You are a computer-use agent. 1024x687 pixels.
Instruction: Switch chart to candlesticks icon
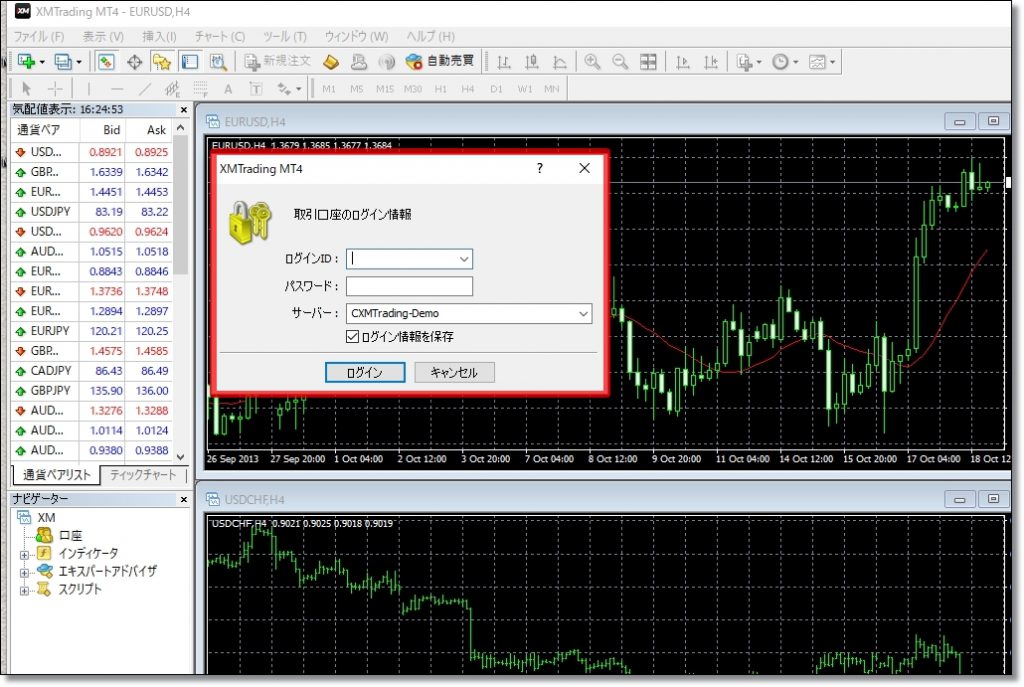[x=532, y=62]
